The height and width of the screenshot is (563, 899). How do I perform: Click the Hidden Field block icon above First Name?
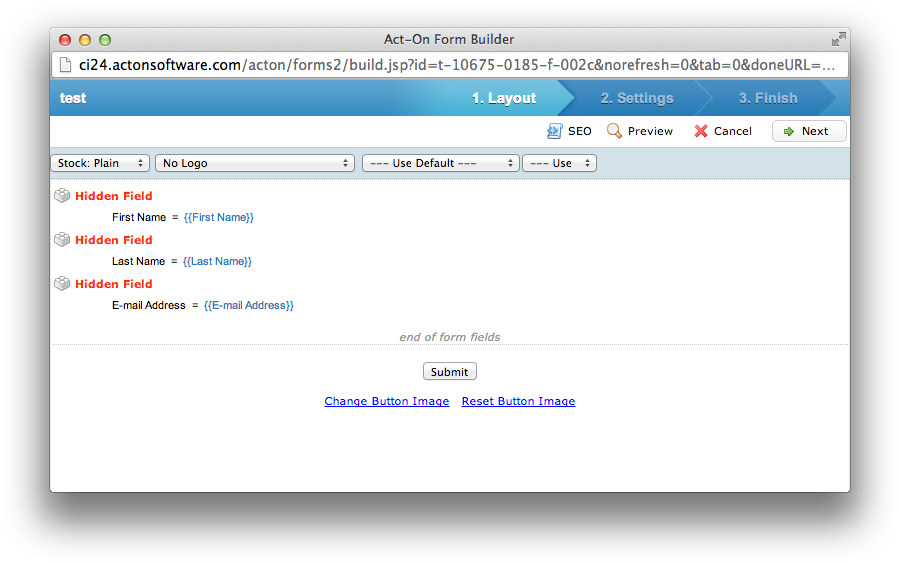tap(62, 196)
